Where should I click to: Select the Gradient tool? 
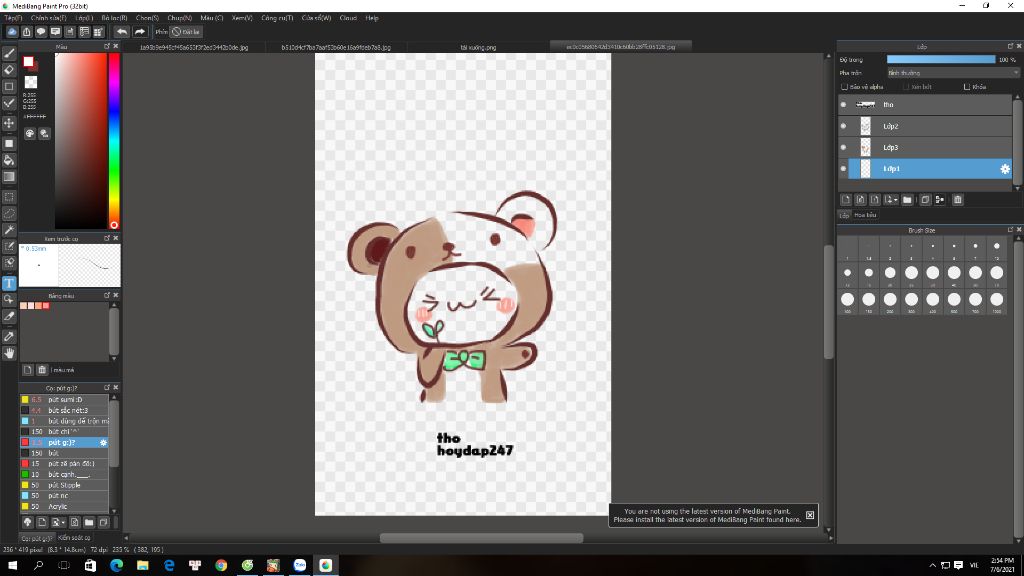point(9,177)
